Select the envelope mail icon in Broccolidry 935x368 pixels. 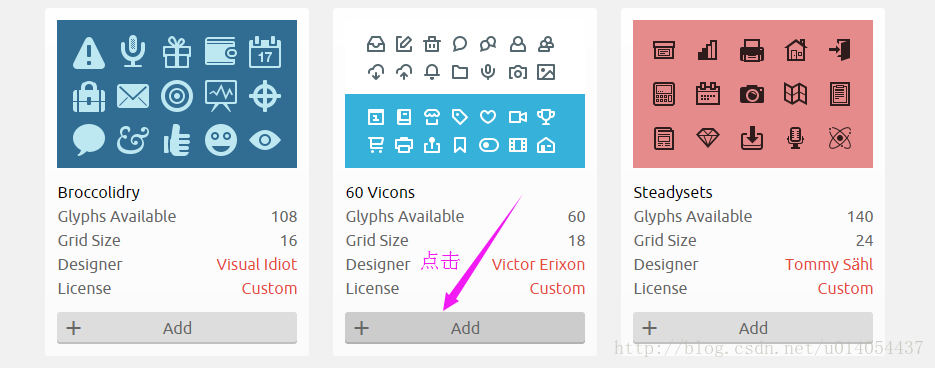click(133, 96)
